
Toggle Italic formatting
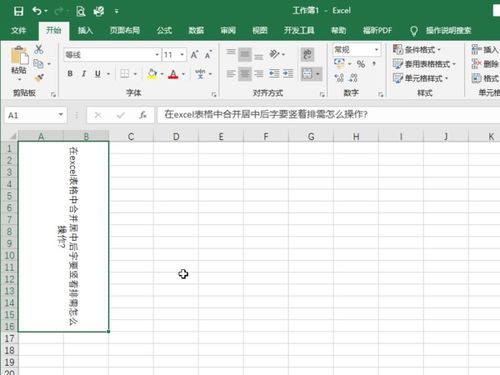click(84, 74)
